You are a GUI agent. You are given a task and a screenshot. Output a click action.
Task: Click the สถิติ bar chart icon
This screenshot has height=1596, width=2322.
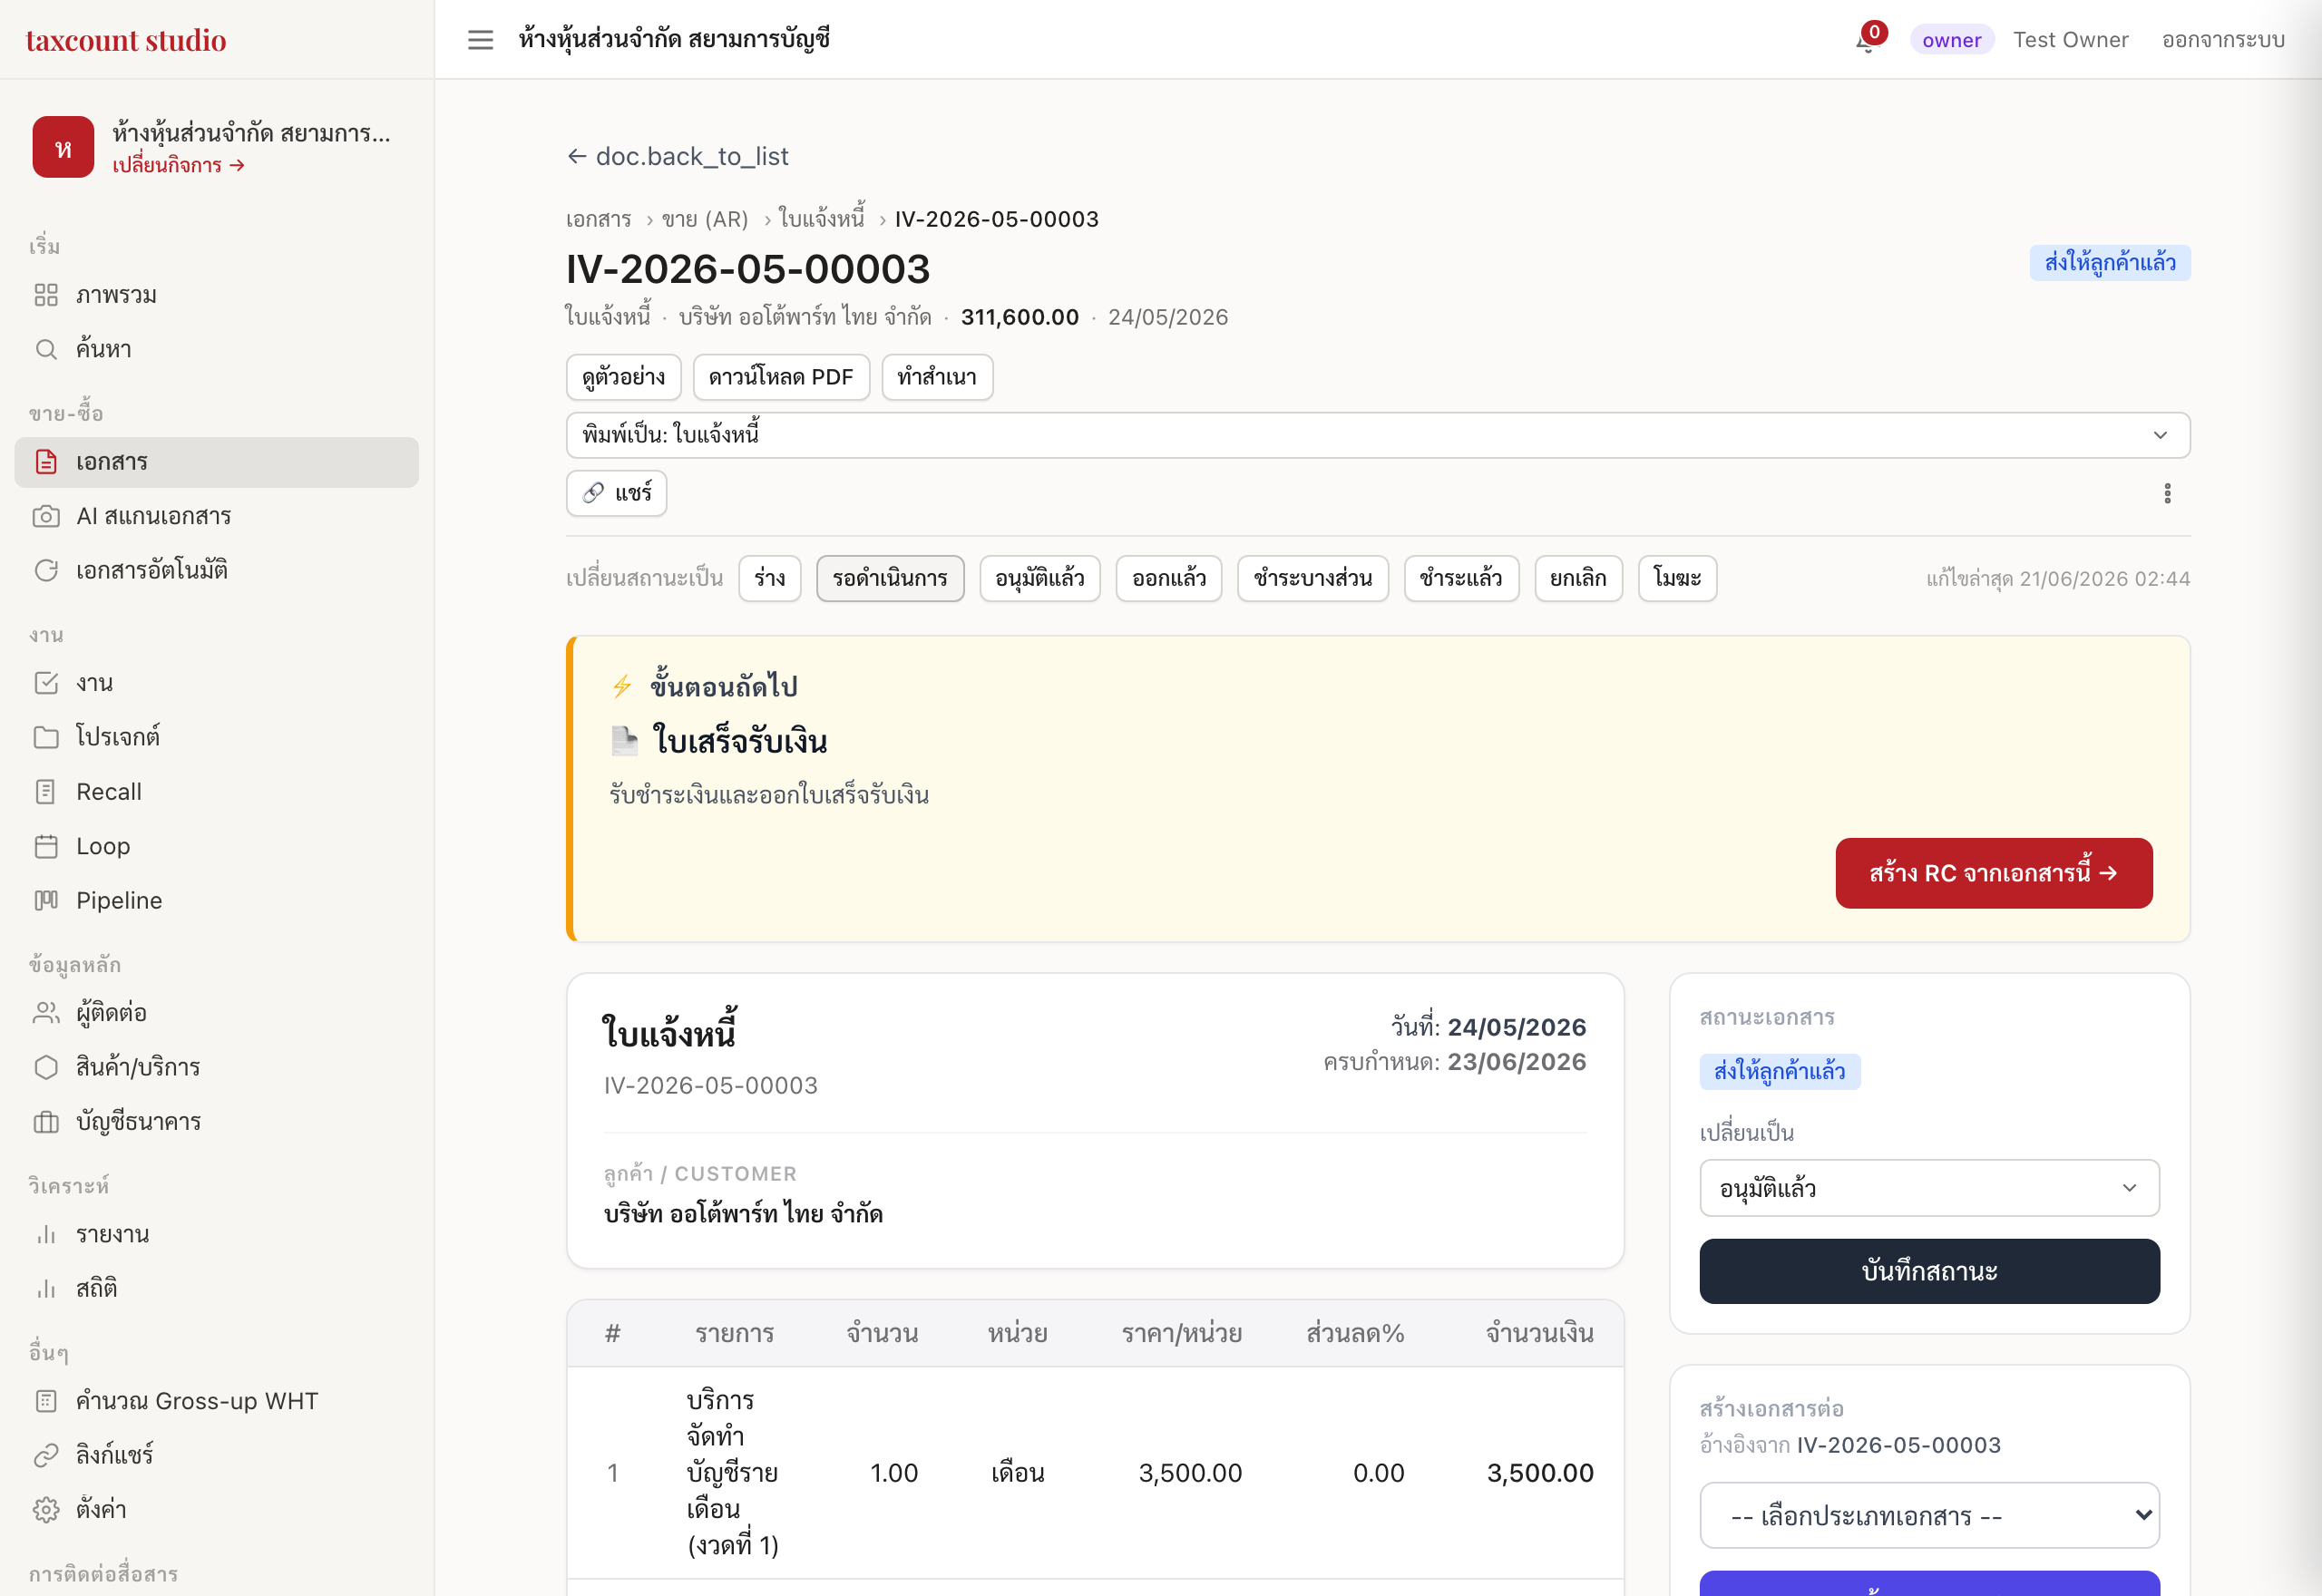[x=46, y=1289]
